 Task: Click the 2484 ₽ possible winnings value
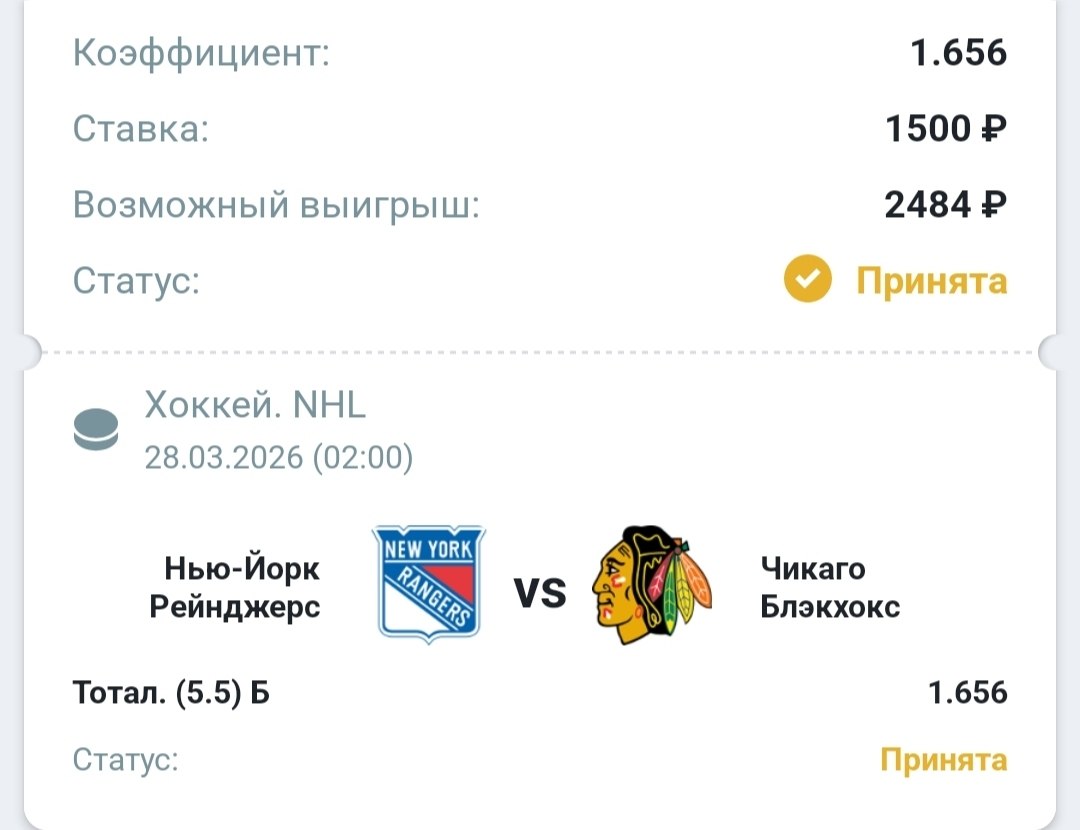tap(945, 205)
